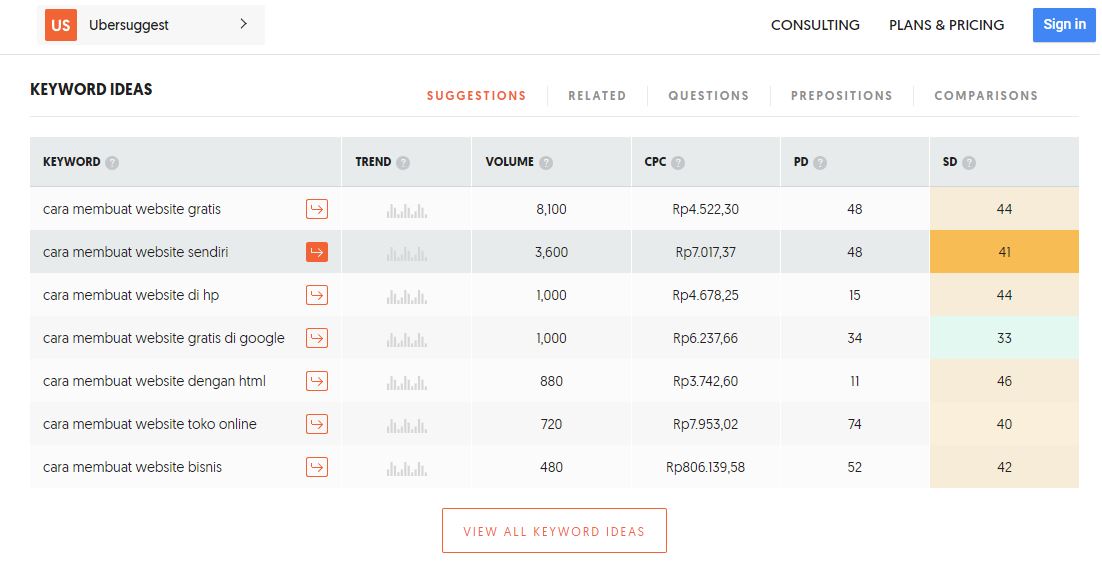The image size is (1102, 562).
Task: Open arrow icon for 'cara membuat website bisnis'
Action: (317, 467)
